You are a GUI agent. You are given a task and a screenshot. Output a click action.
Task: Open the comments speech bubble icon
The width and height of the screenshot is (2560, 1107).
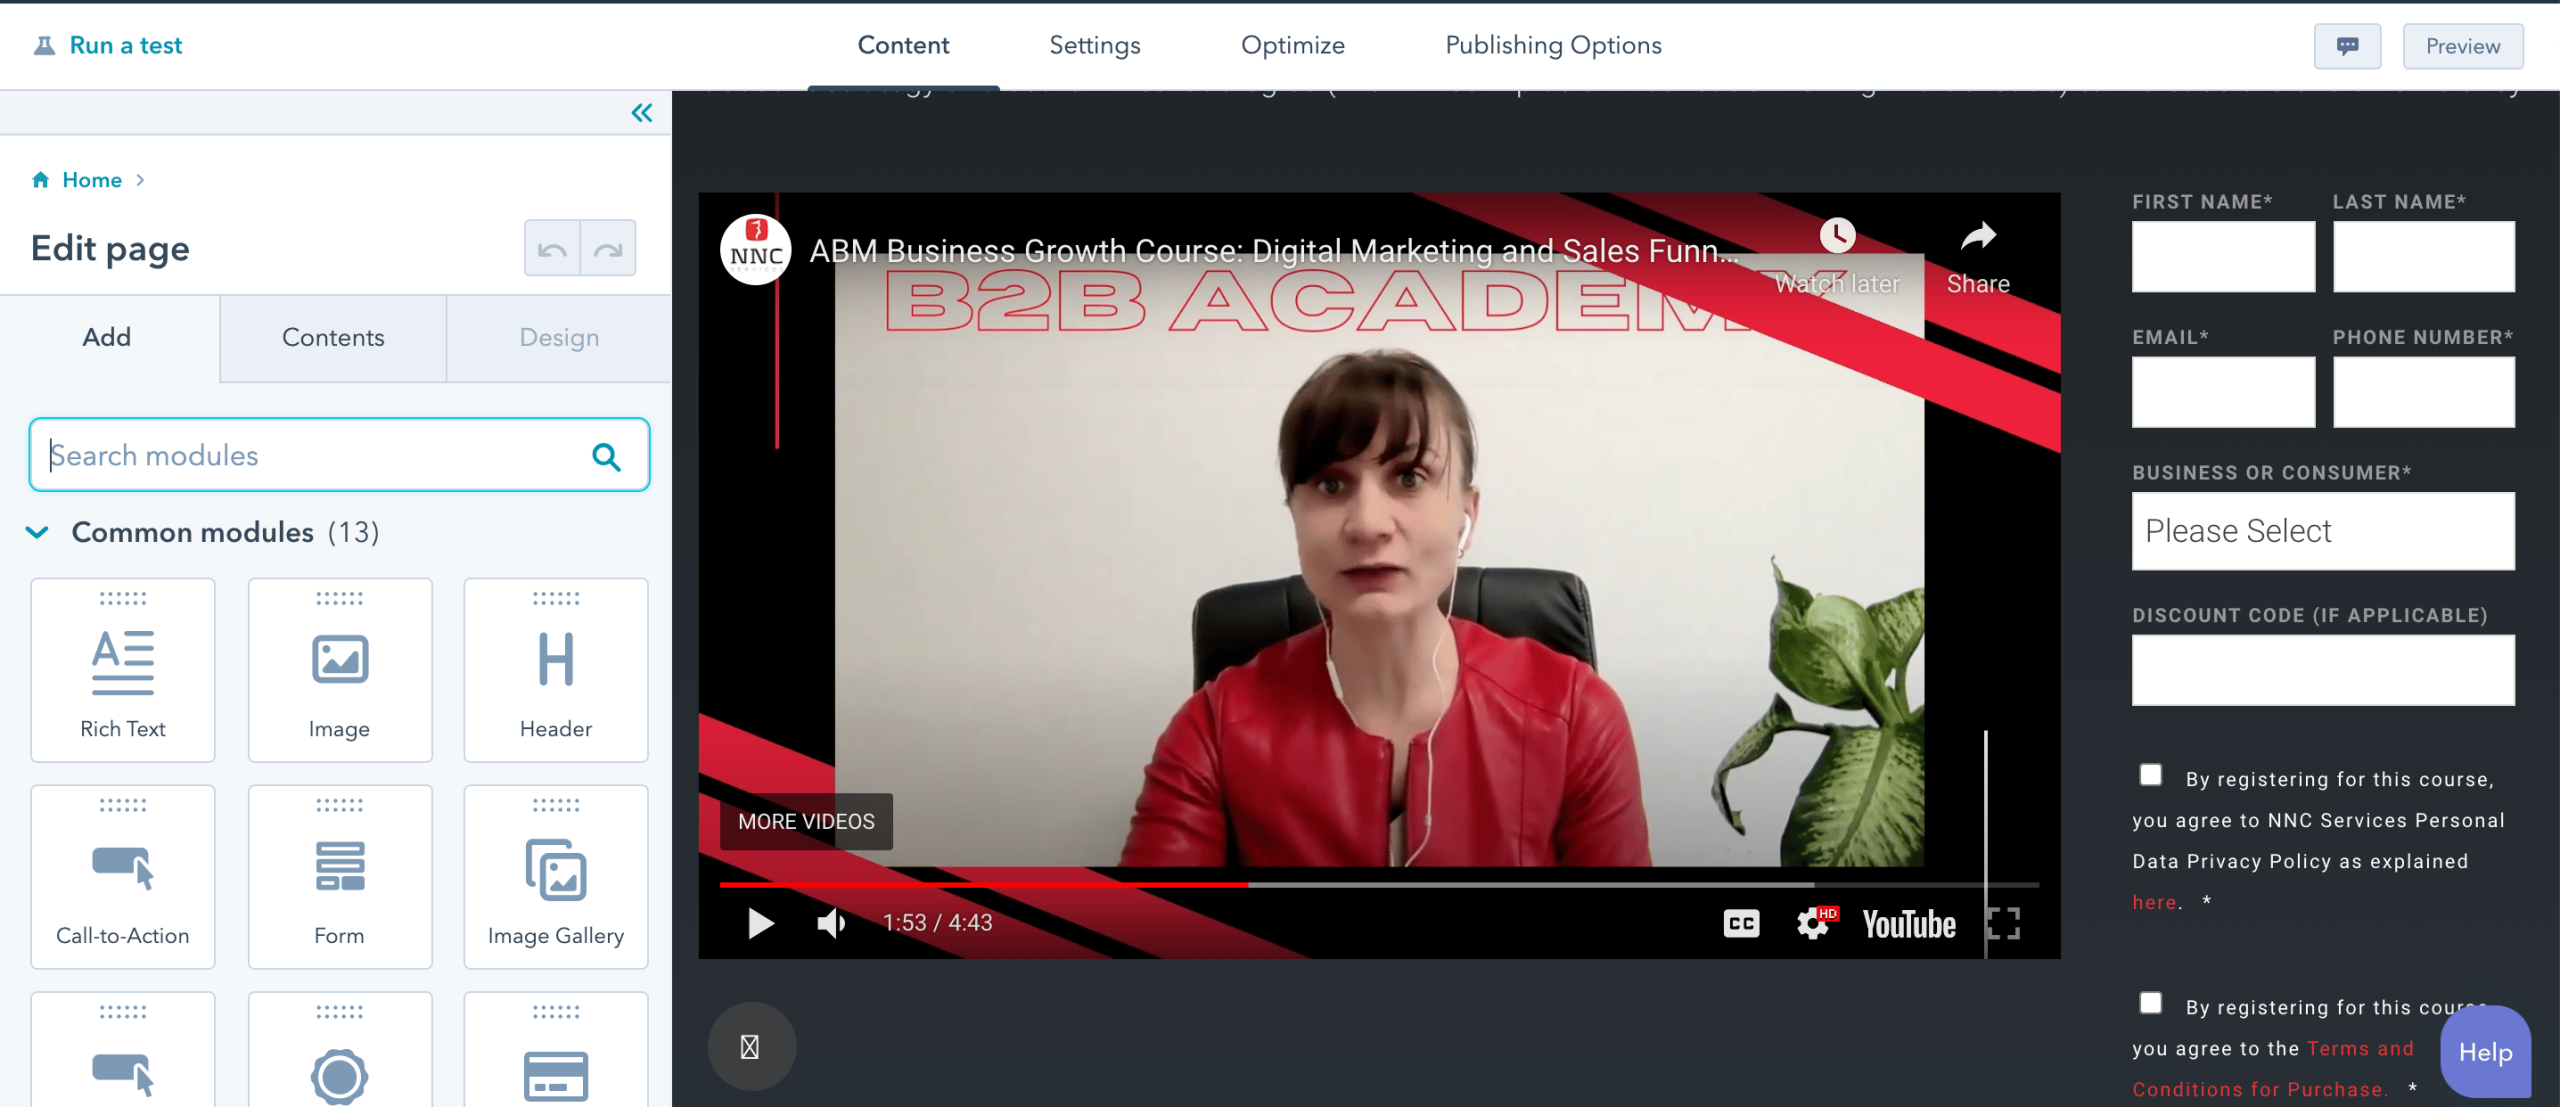coord(2347,46)
